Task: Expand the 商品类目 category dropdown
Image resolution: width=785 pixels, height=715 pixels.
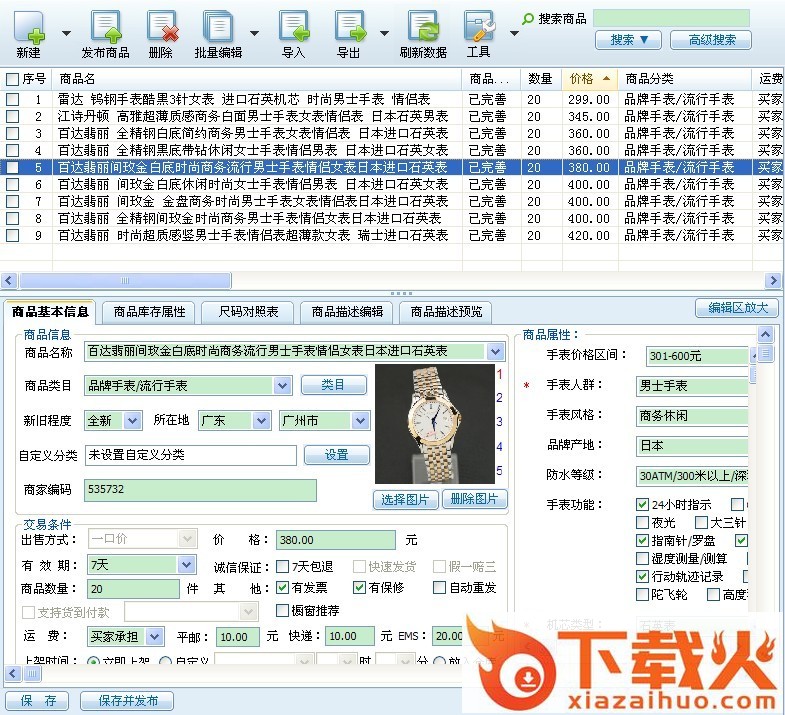Action: click(x=283, y=385)
